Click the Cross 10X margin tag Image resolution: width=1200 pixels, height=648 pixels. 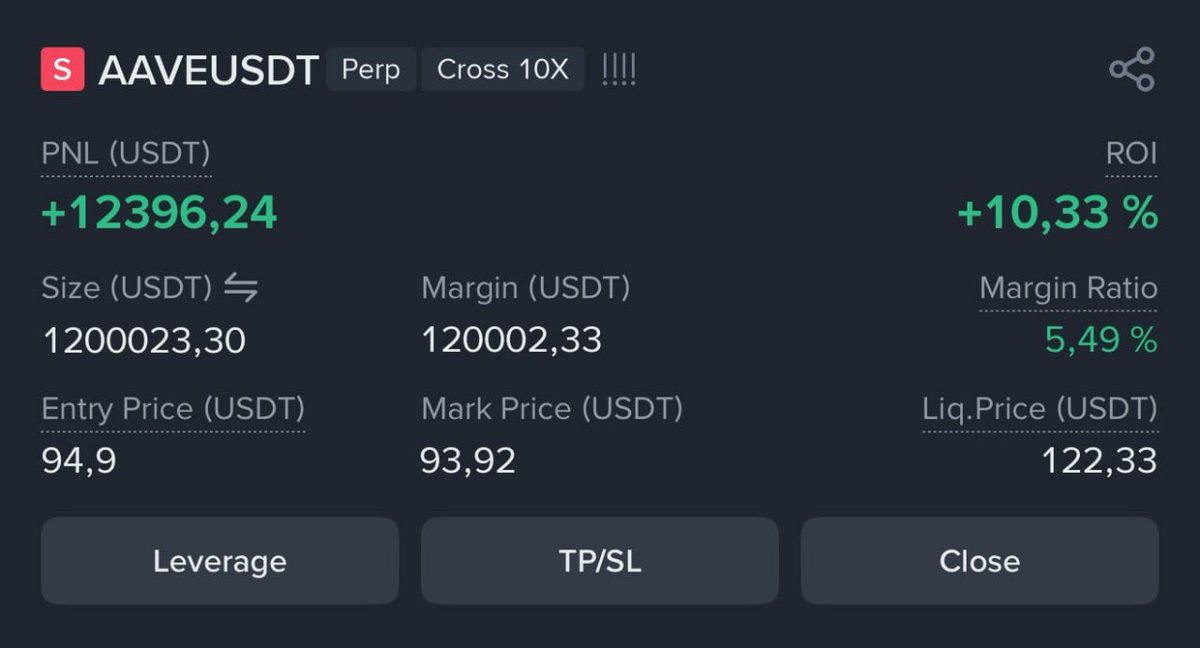[x=503, y=70]
